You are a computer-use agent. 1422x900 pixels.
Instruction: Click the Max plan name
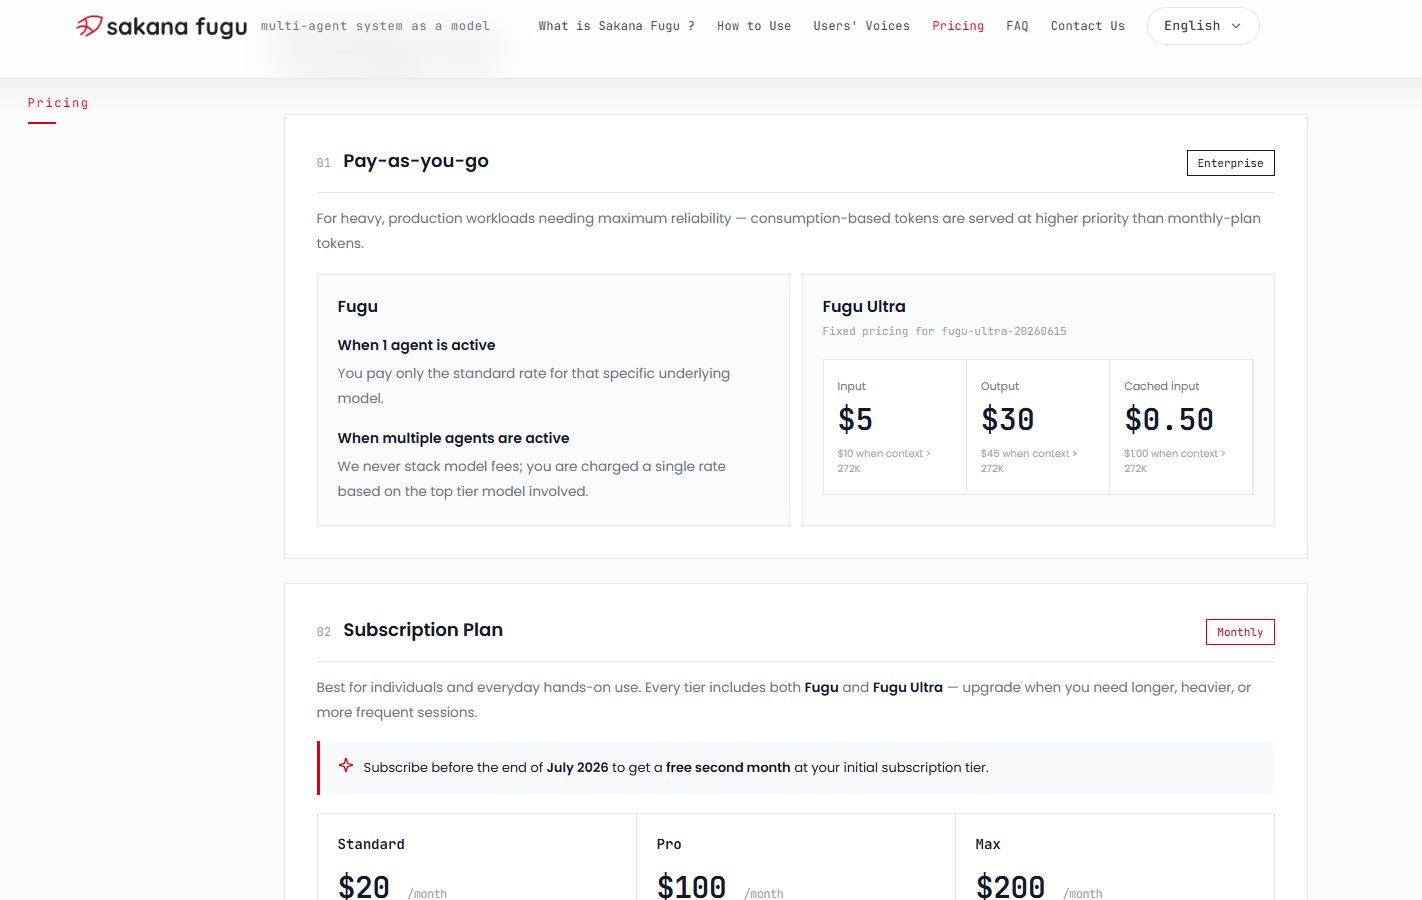(988, 844)
